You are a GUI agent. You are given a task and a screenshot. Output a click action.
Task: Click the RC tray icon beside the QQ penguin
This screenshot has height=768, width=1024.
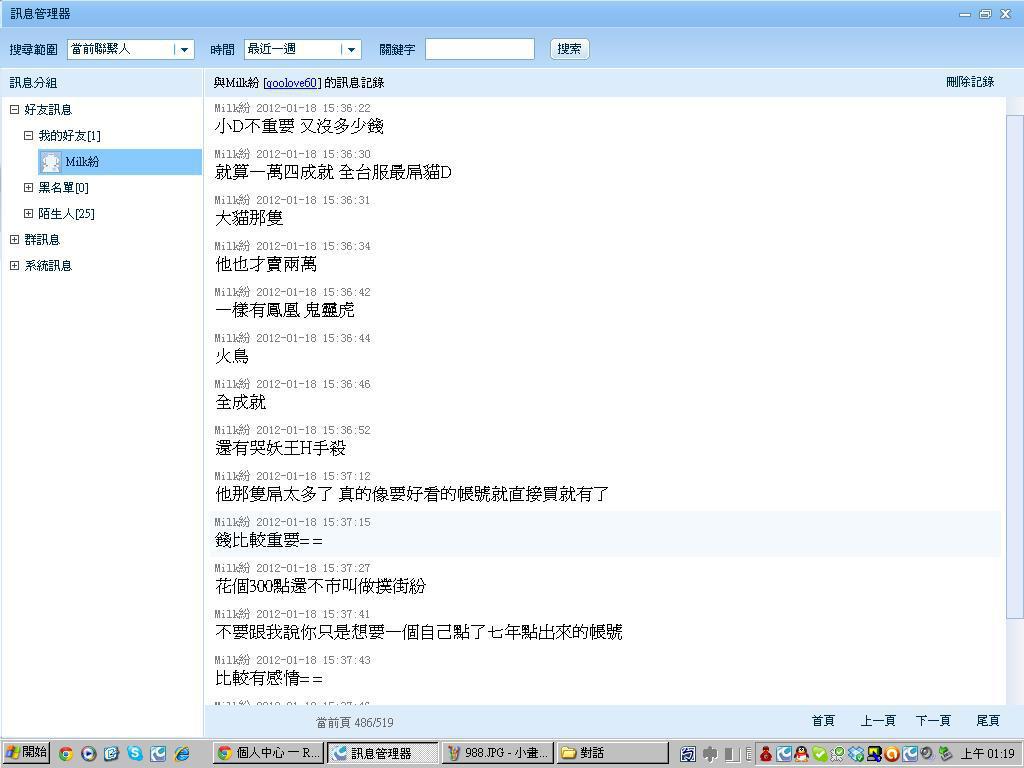(x=784, y=754)
